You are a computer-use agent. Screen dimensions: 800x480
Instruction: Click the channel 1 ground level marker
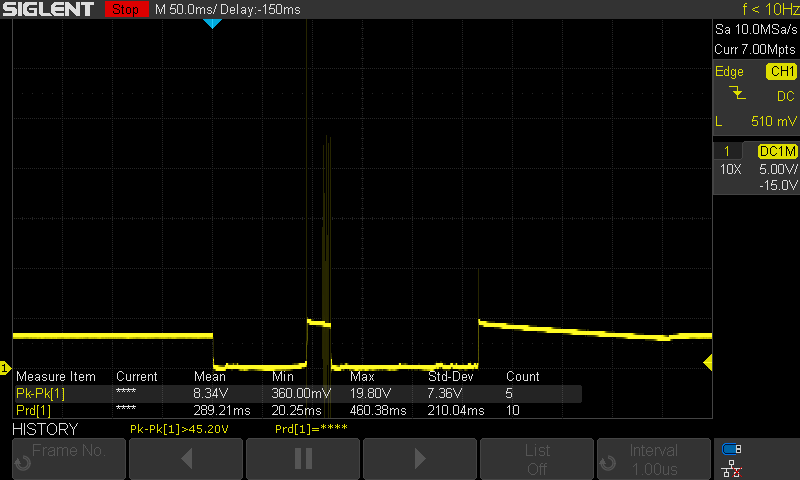pyautogui.click(x=4, y=369)
